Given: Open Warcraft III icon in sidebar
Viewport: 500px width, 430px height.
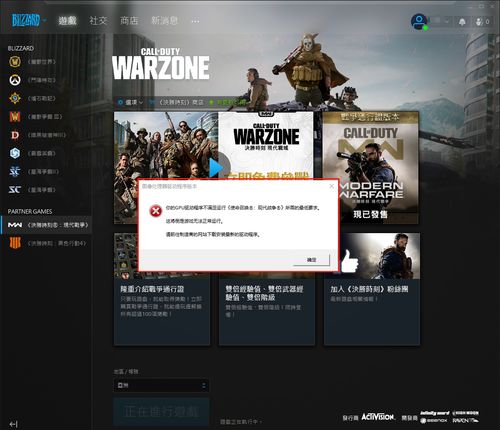Looking at the screenshot, I should 15,117.
